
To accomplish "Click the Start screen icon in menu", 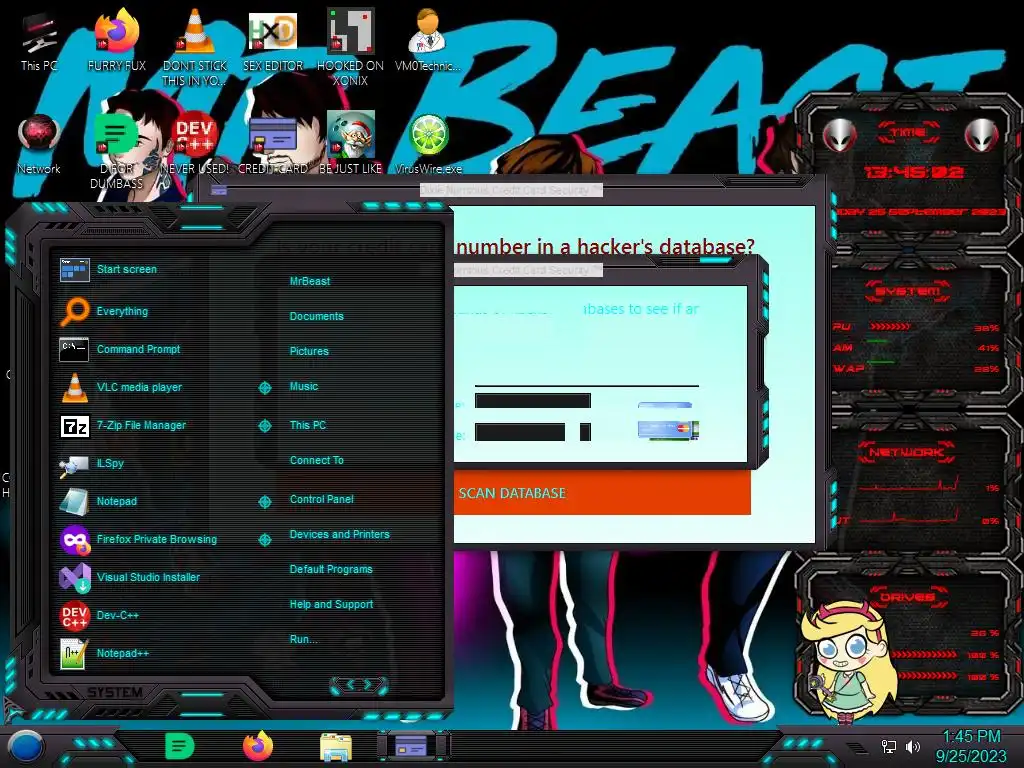I will pyautogui.click(x=74, y=269).
